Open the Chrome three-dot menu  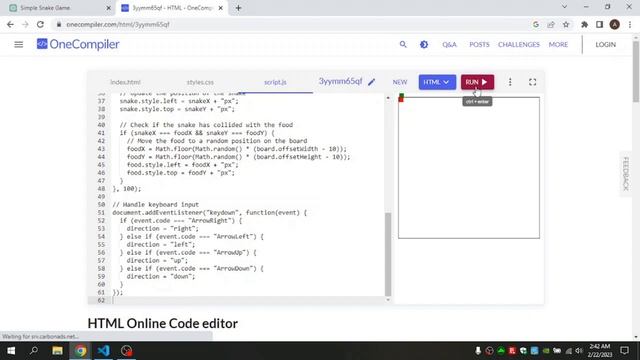tap(630, 24)
